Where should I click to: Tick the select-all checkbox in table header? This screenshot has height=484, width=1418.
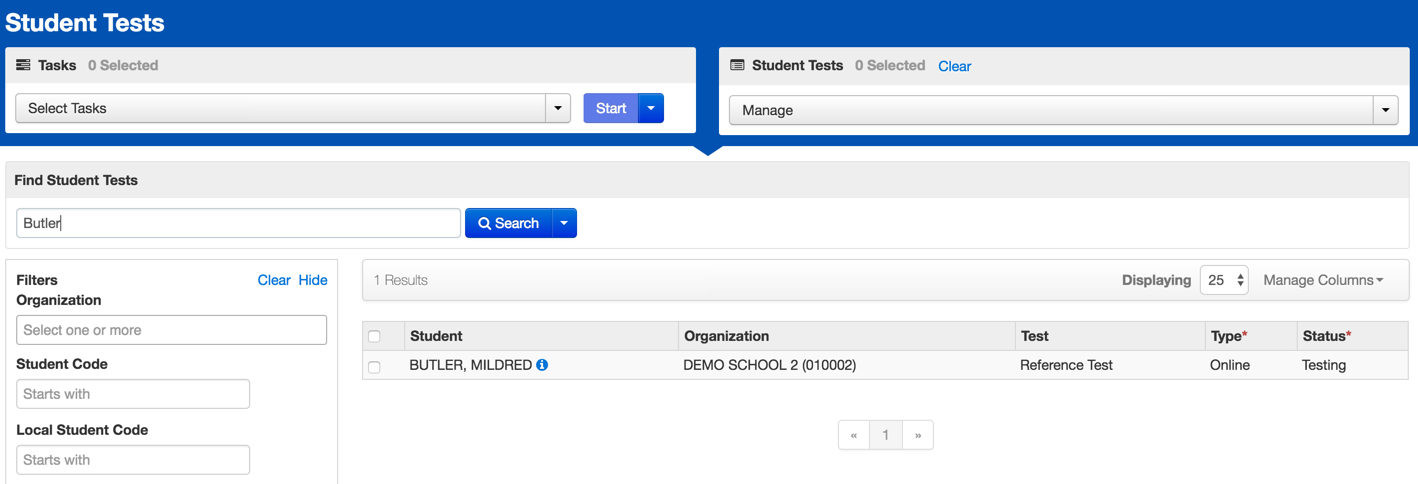point(374,337)
